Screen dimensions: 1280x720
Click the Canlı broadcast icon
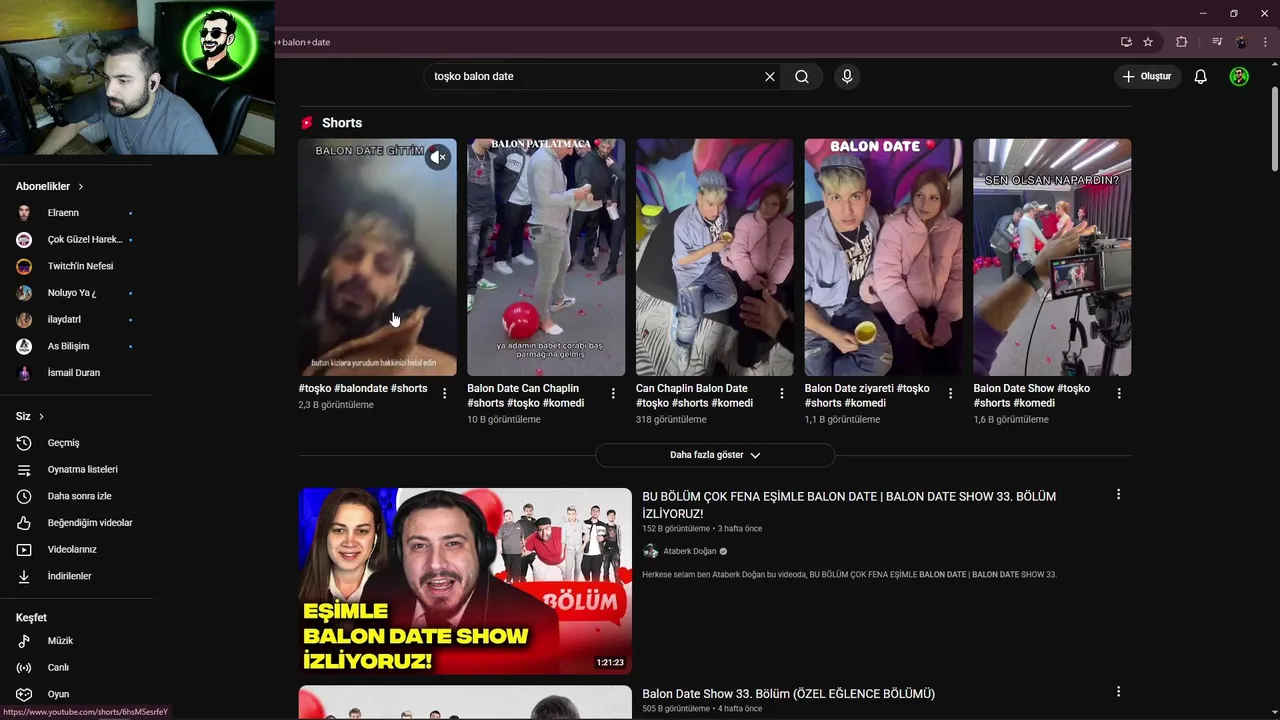tap(25, 667)
